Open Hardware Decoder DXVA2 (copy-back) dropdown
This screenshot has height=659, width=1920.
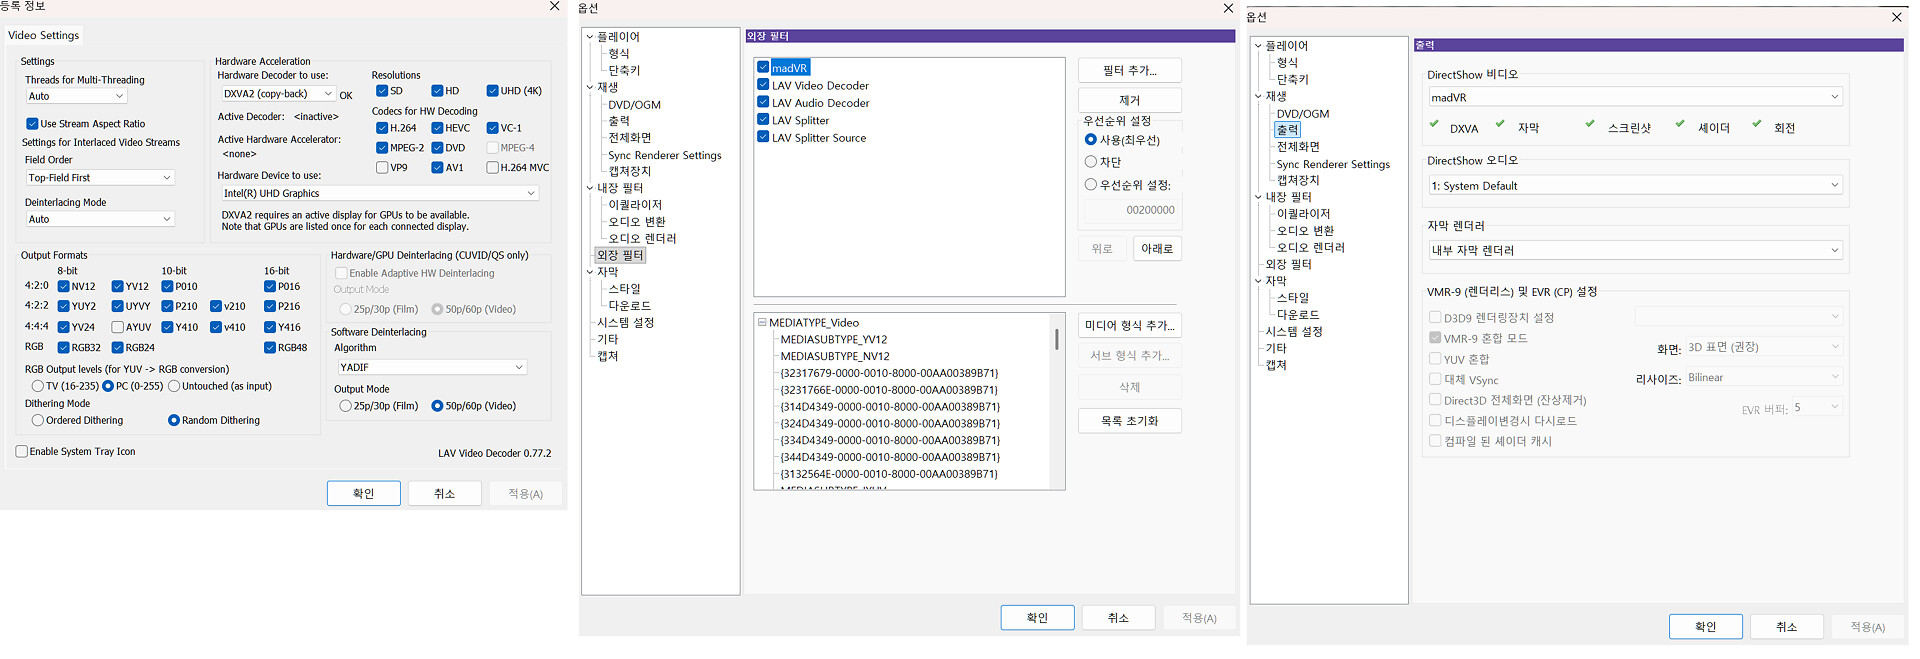(x=278, y=94)
